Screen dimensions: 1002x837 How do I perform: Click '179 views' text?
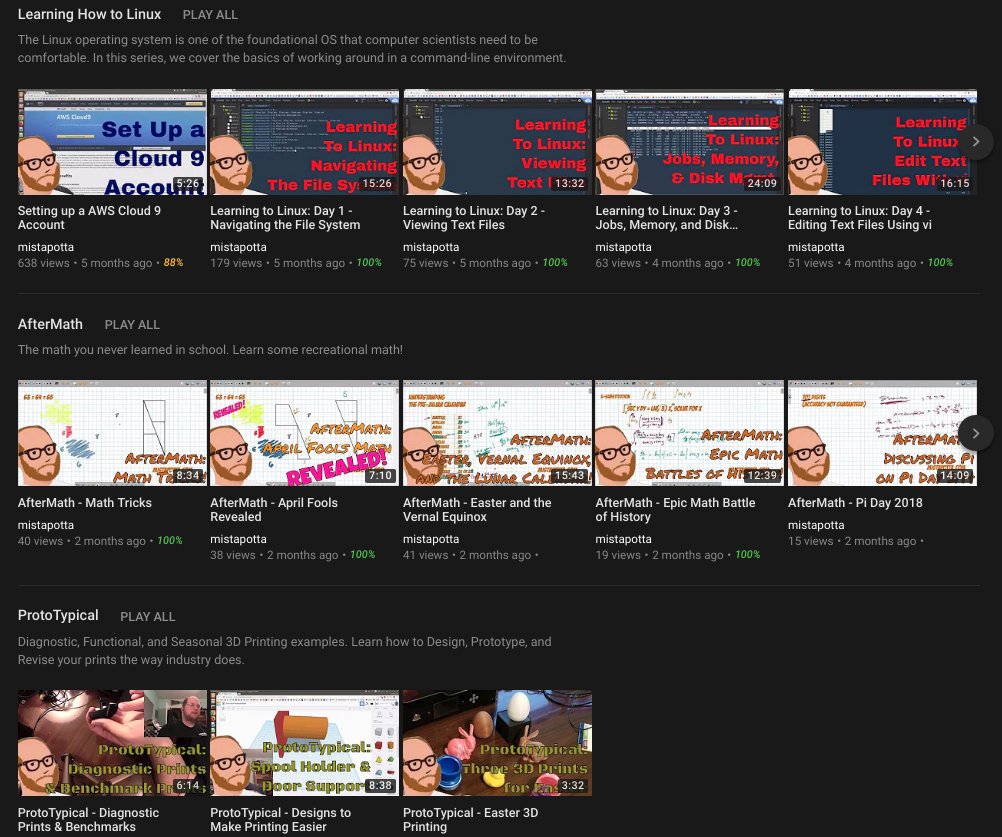(236, 263)
